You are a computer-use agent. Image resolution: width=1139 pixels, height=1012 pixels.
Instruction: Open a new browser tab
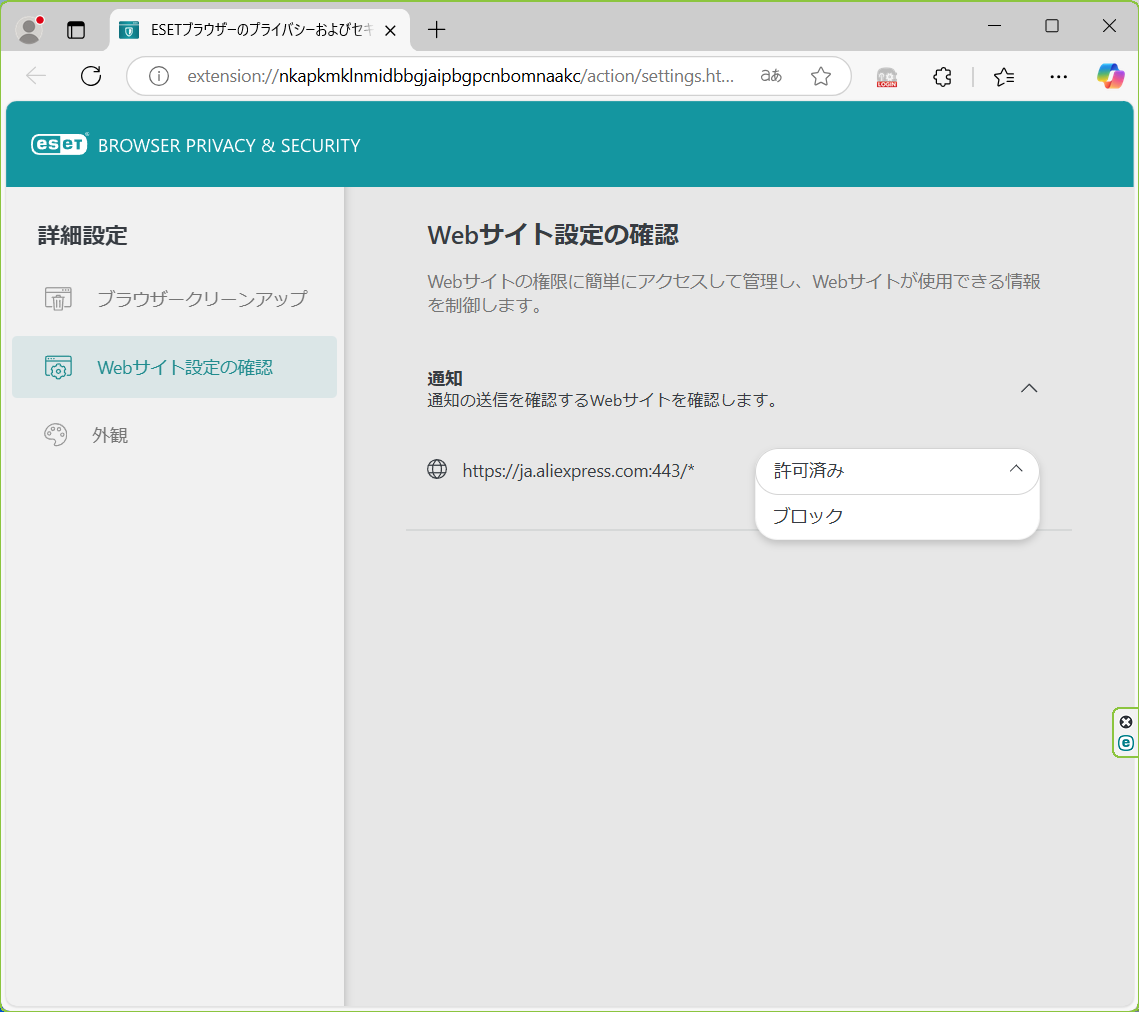pos(436,30)
